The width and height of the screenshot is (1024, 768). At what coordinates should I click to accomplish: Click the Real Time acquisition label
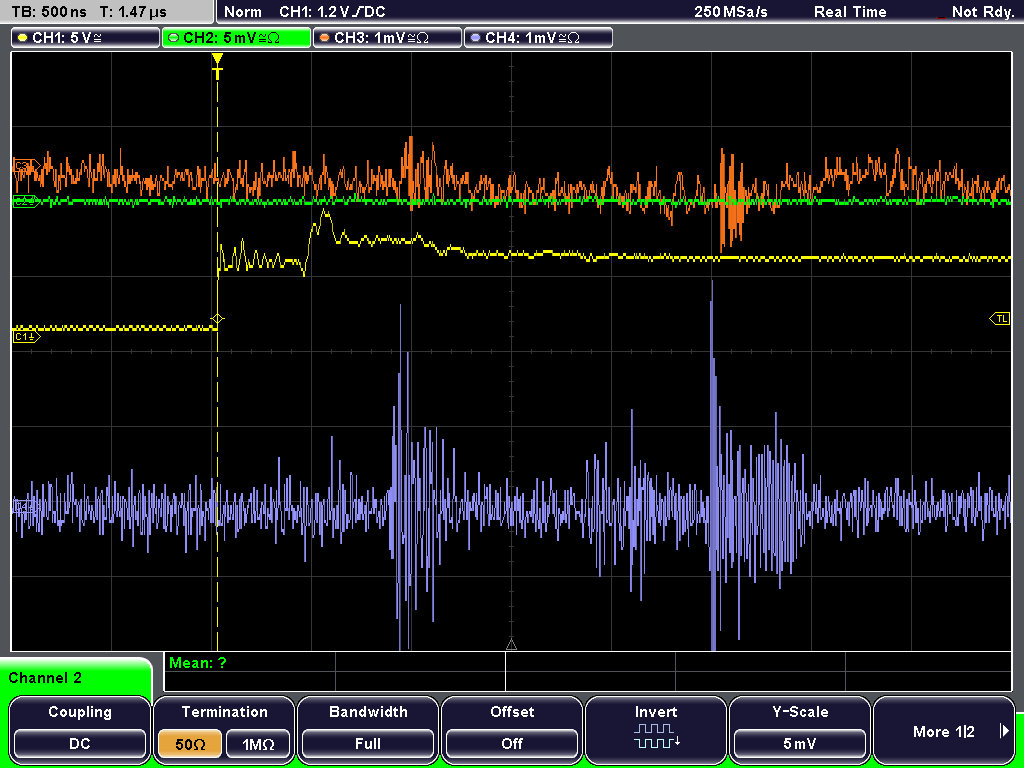(850, 12)
